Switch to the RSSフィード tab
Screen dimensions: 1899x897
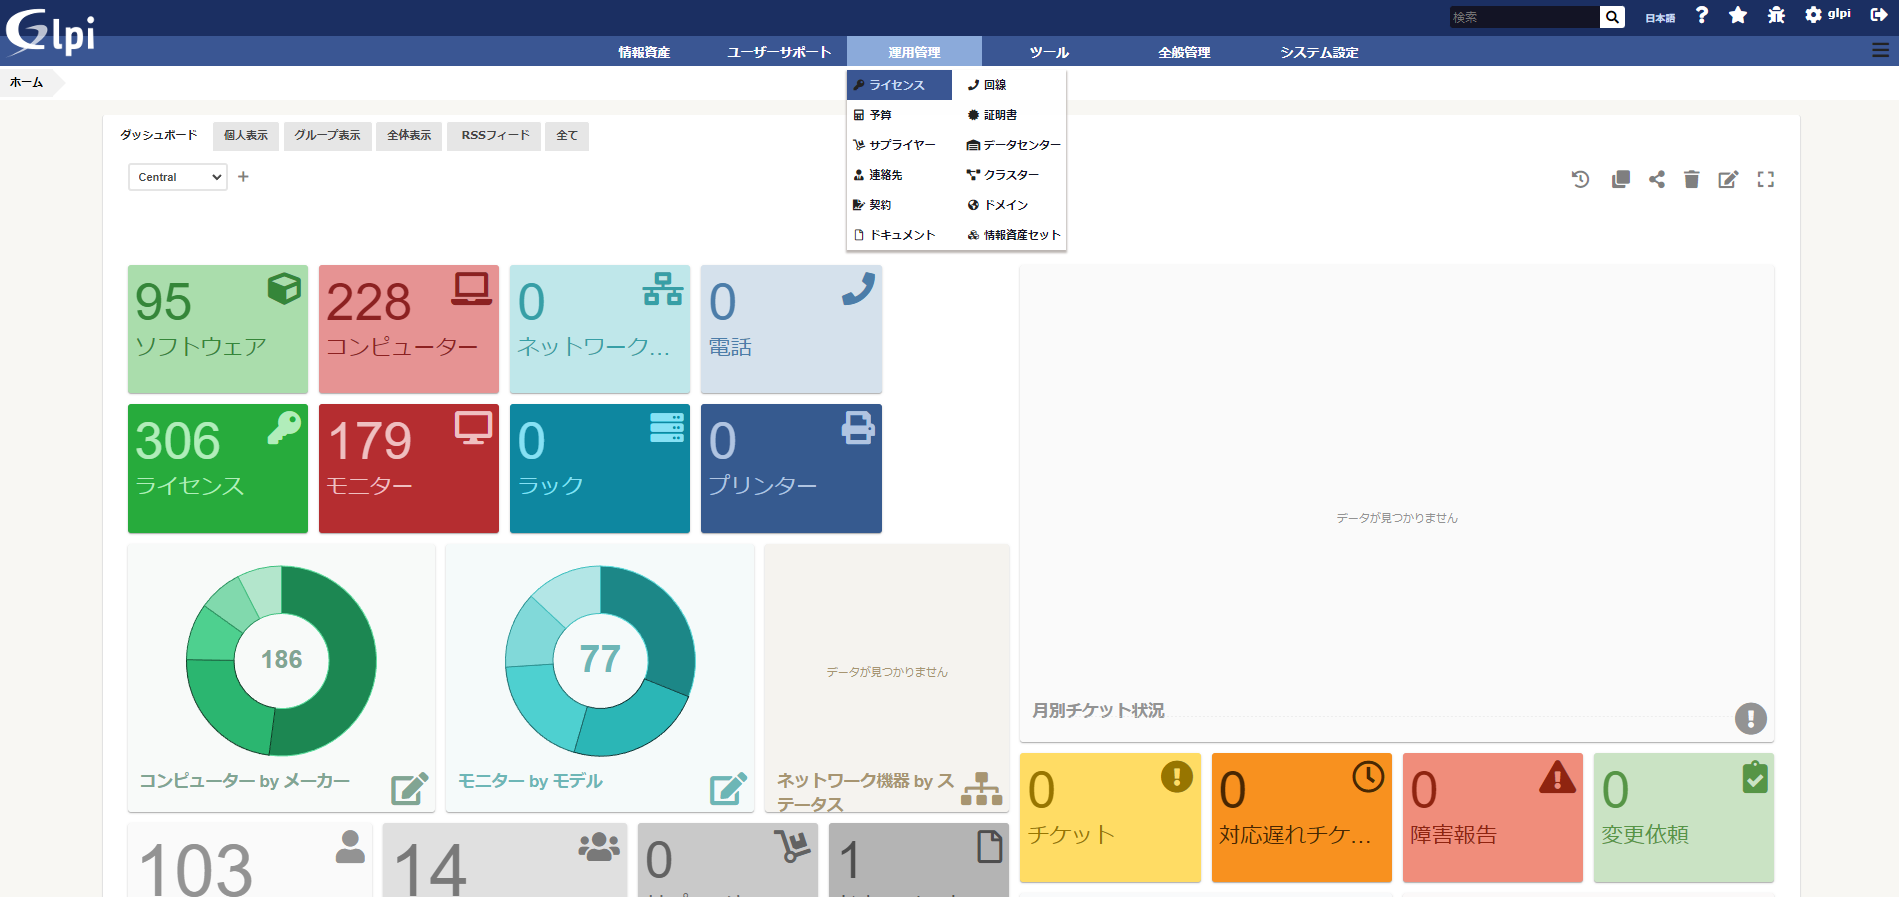click(x=495, y=135)
